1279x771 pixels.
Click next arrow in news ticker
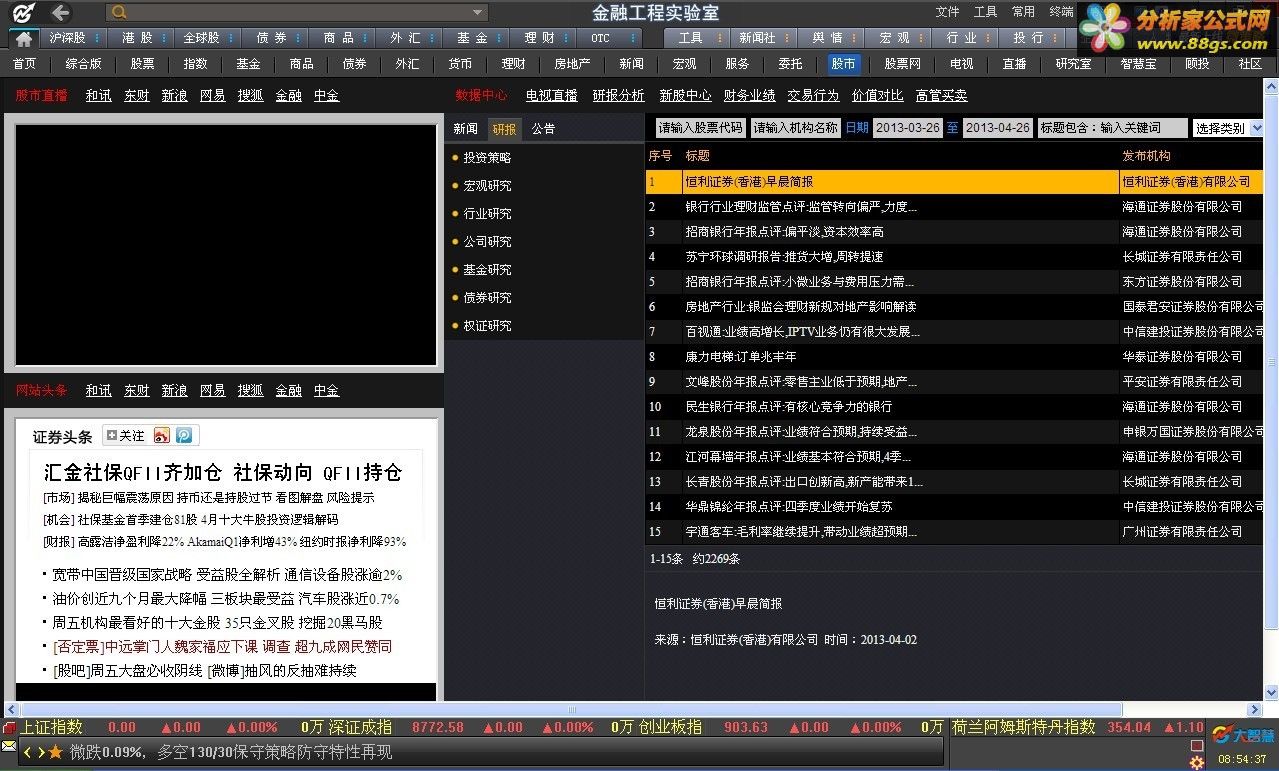pyautogui.click(x=41, y=752)
